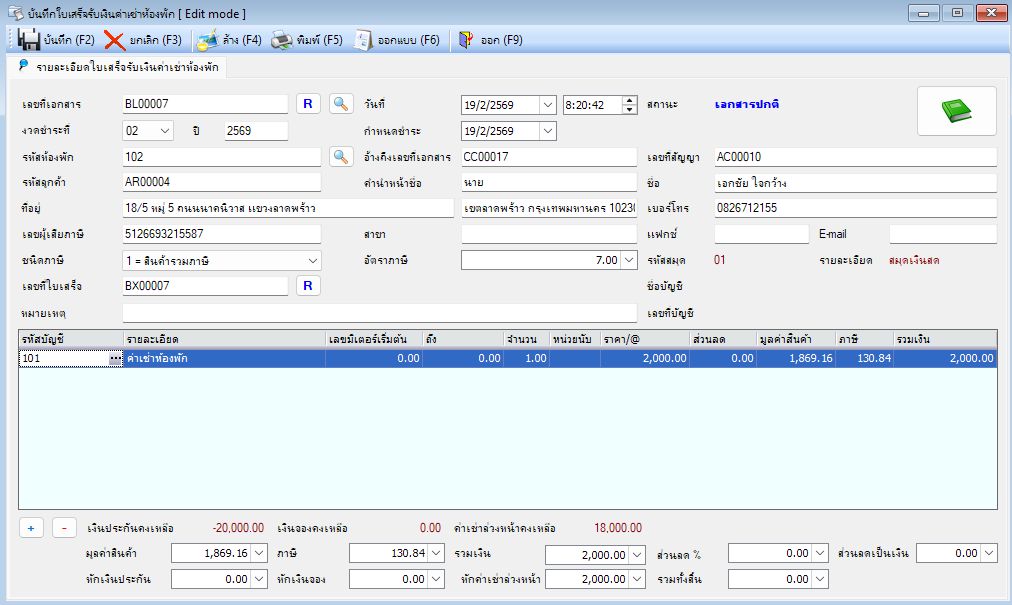Click the green book icon button
1012x605 pixels.
click(x=956, y=111)
